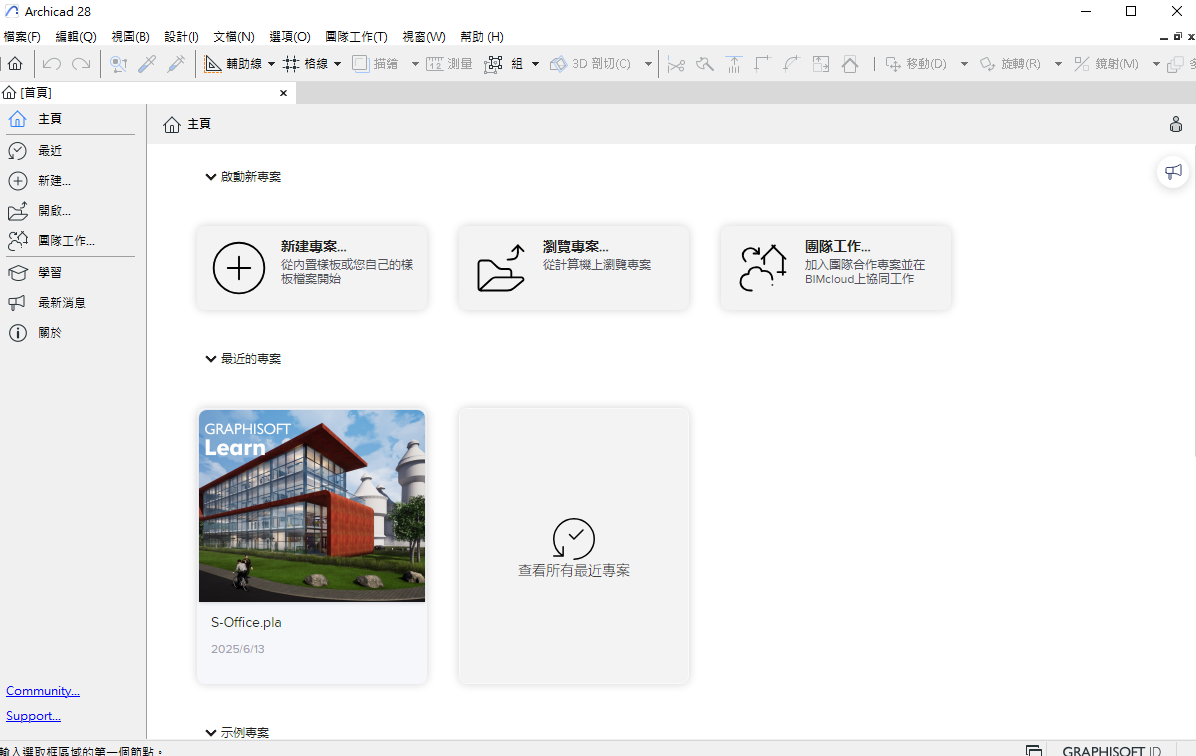This screenshot has width=1196, height=756.
Task: Click the house-shaped roof trim toolbar icon
Action: [x=850, y=64]
